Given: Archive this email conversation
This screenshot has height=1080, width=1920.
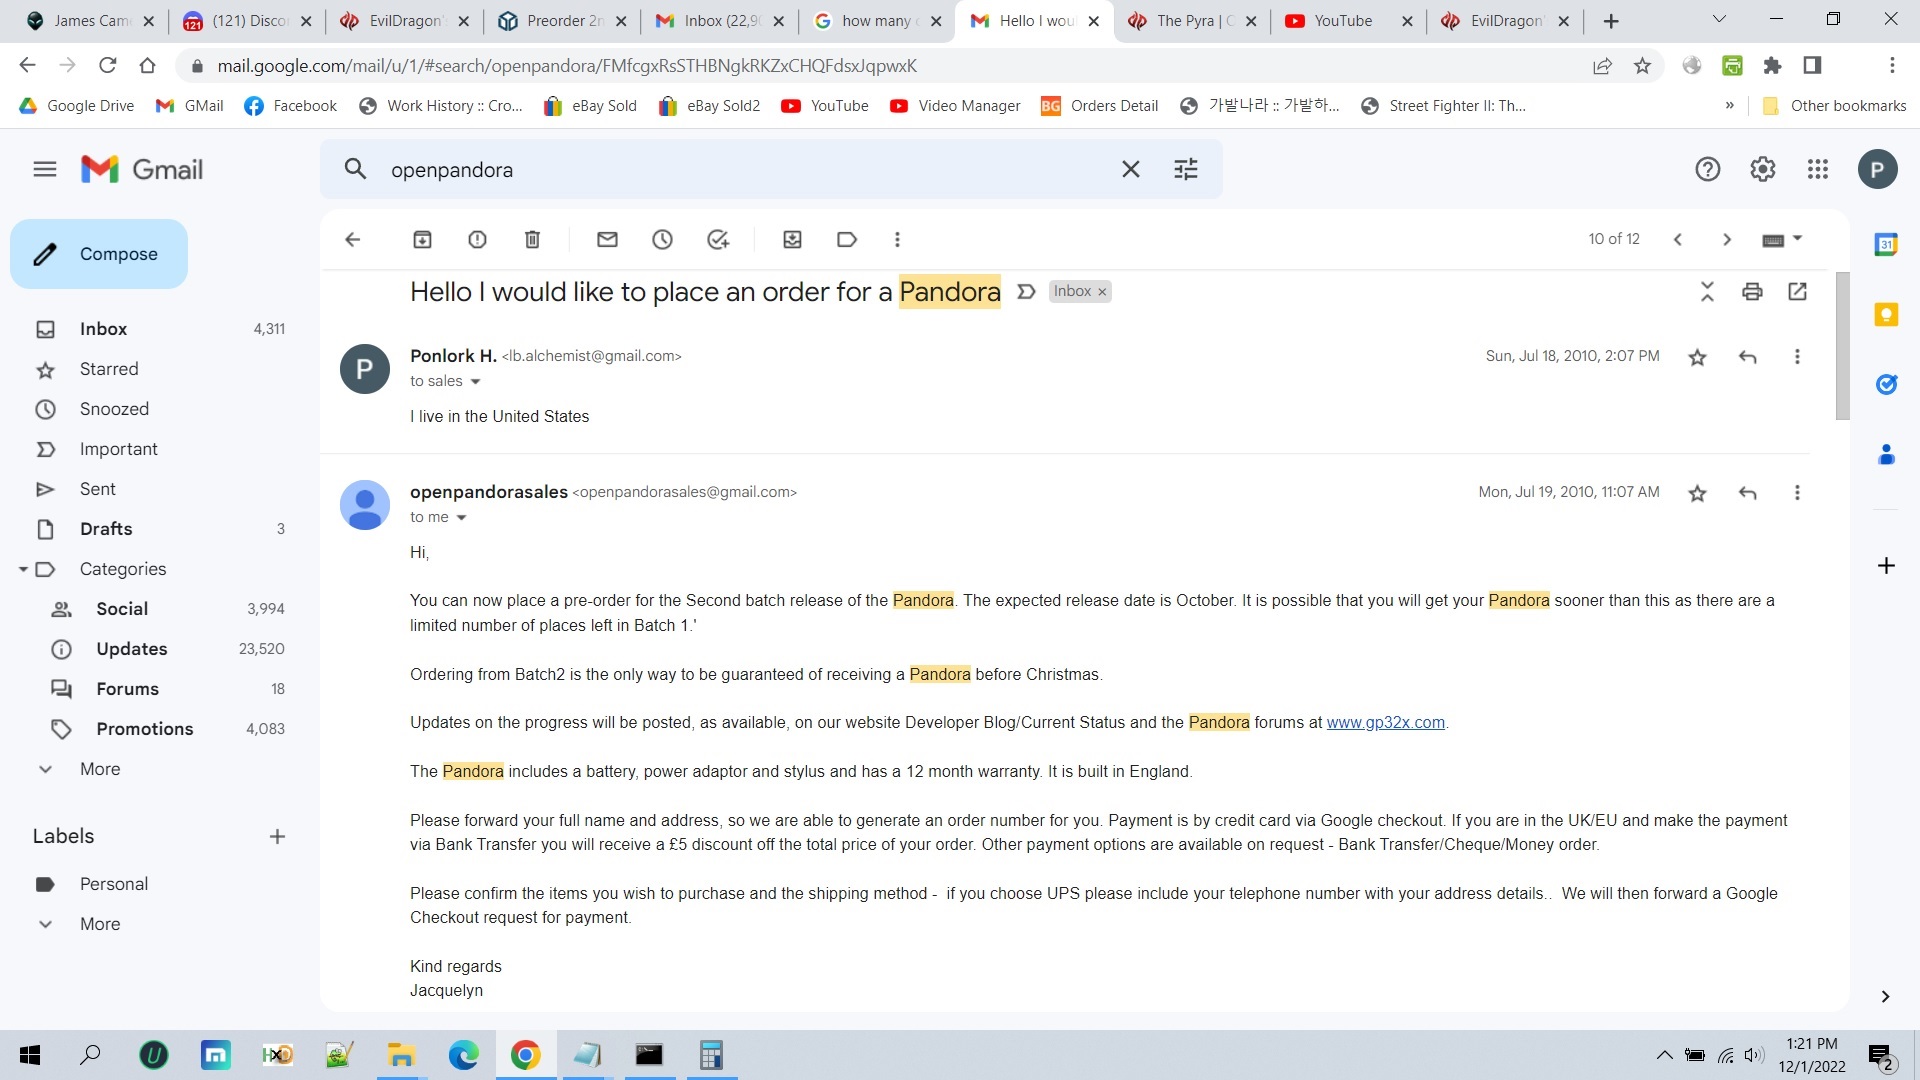Looking at the screenshot, I should [x=422, y=239].
